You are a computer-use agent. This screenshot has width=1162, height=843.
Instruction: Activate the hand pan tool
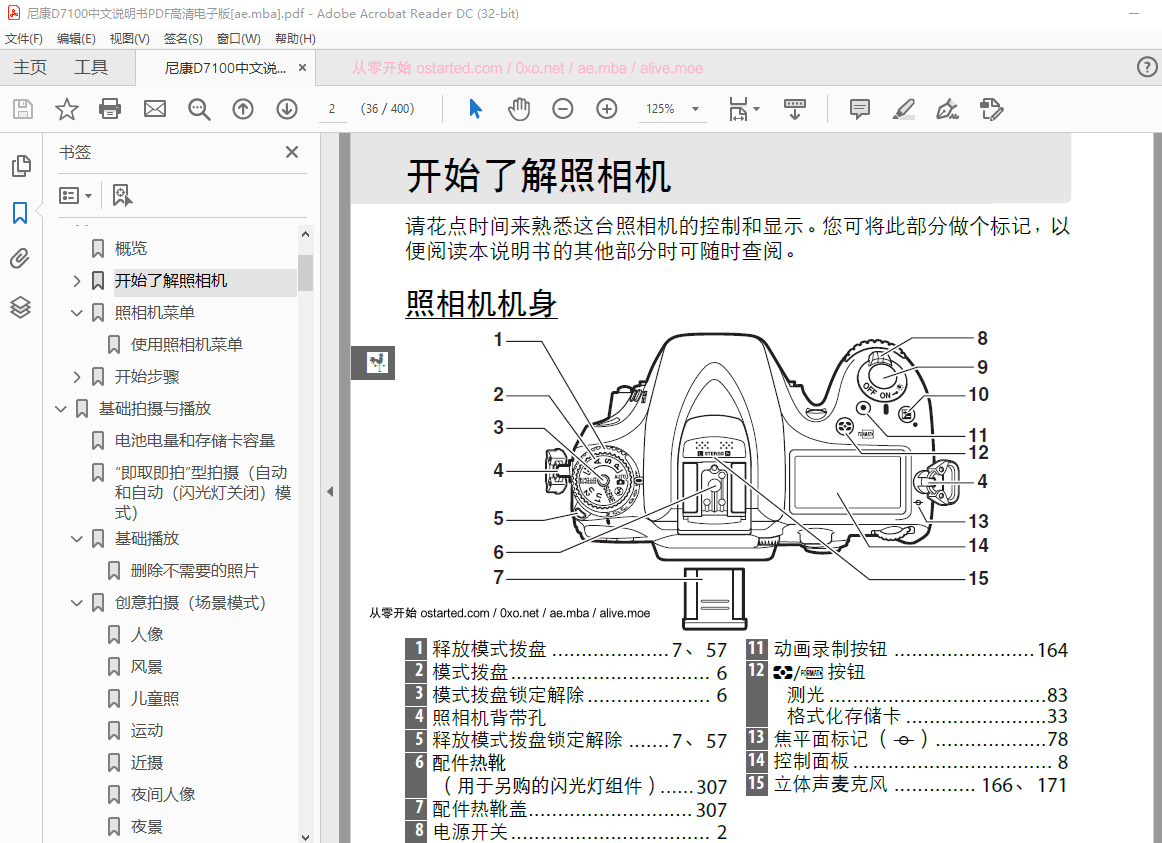(519, 110)
